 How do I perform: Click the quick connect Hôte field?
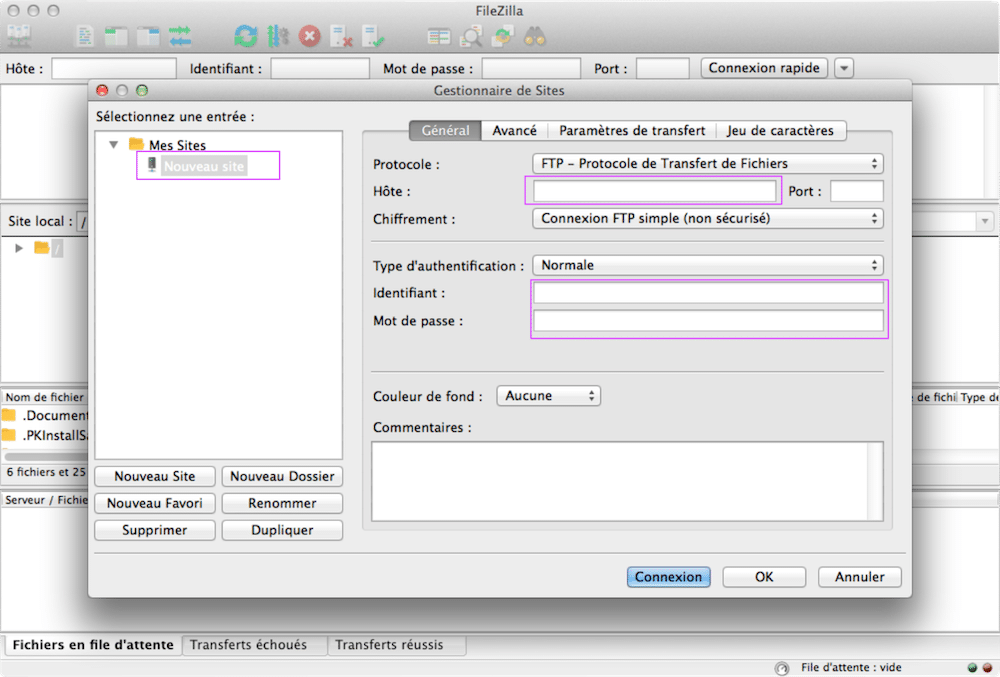point(114,68)
